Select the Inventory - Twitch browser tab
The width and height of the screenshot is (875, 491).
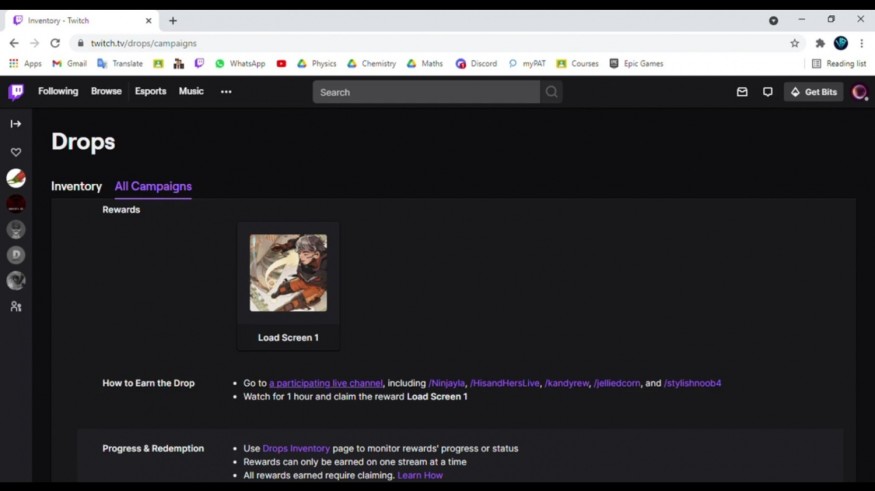tap(82, 21)
